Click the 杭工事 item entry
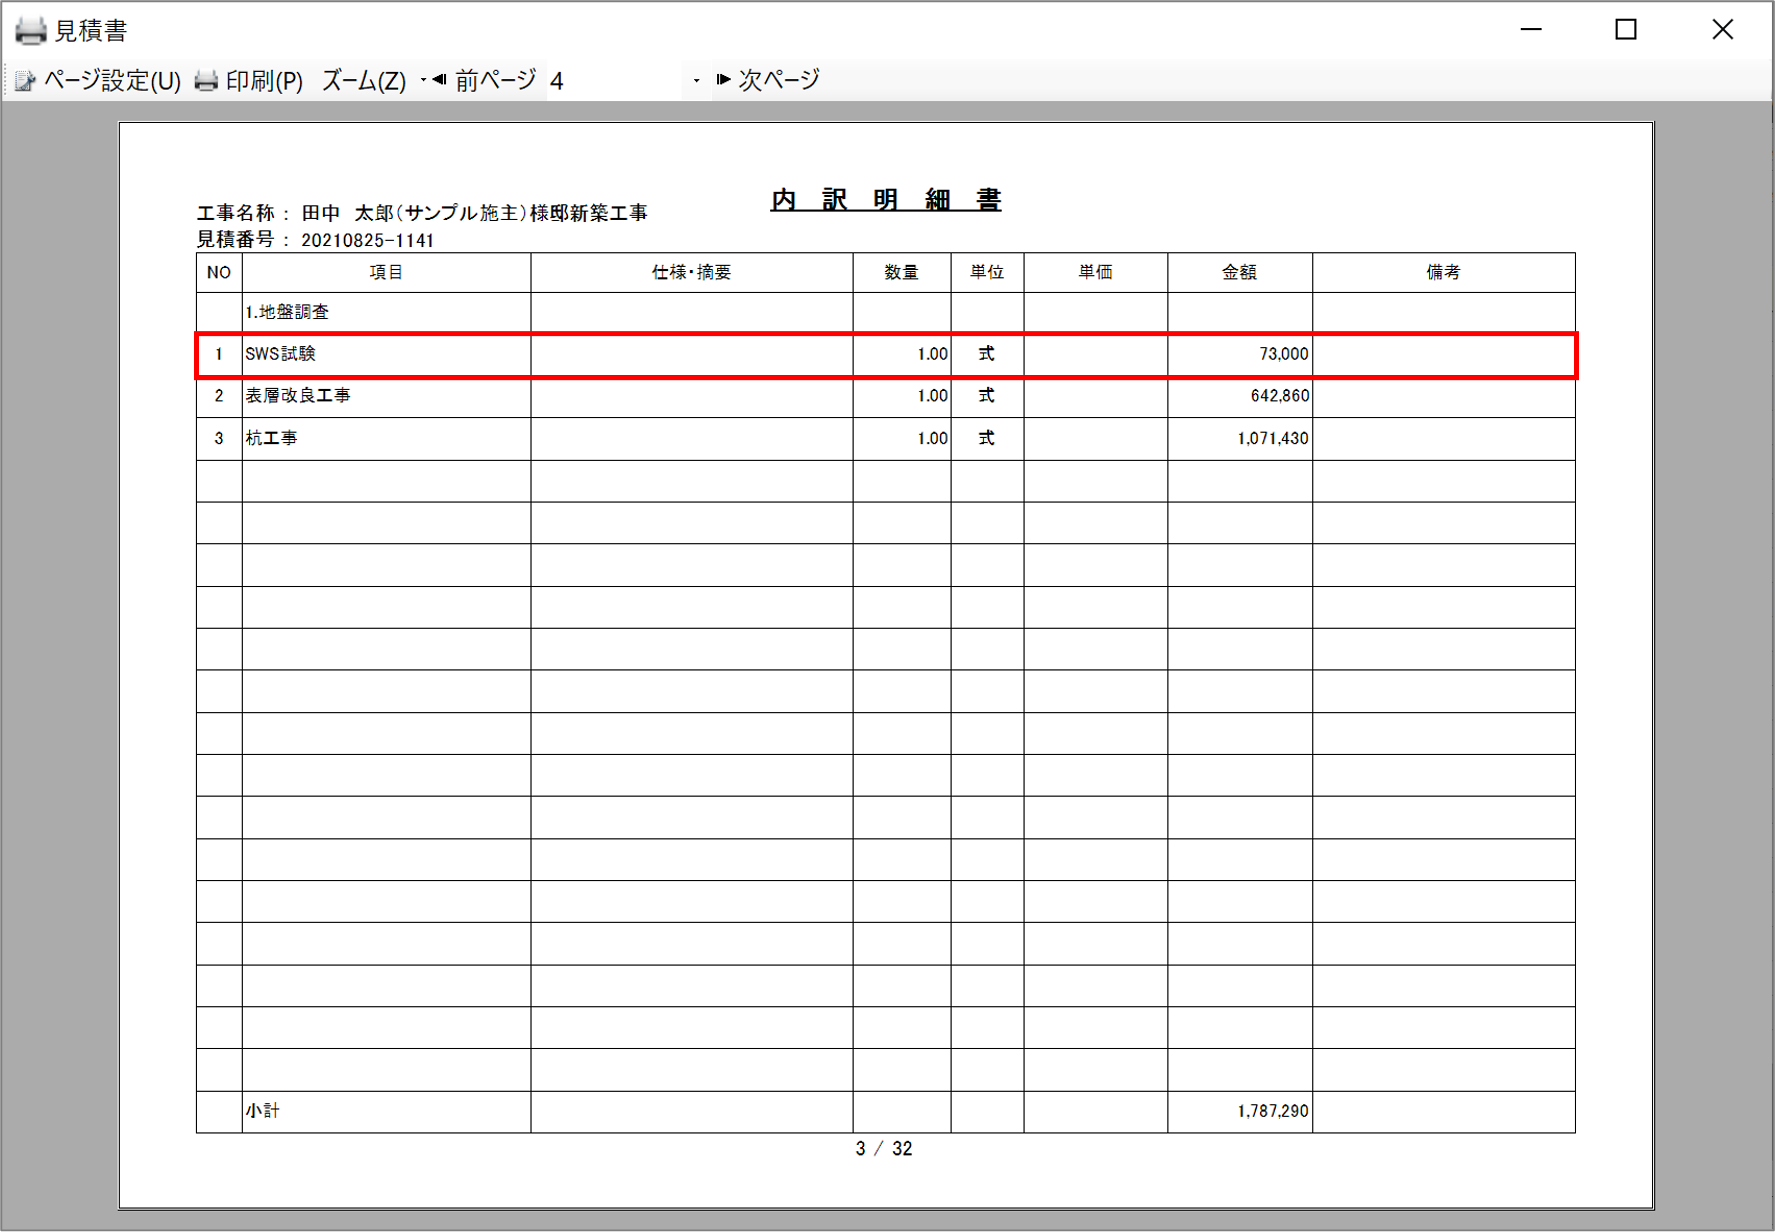This screenshot has height=1232, width=1775. [x=272, y=438]
